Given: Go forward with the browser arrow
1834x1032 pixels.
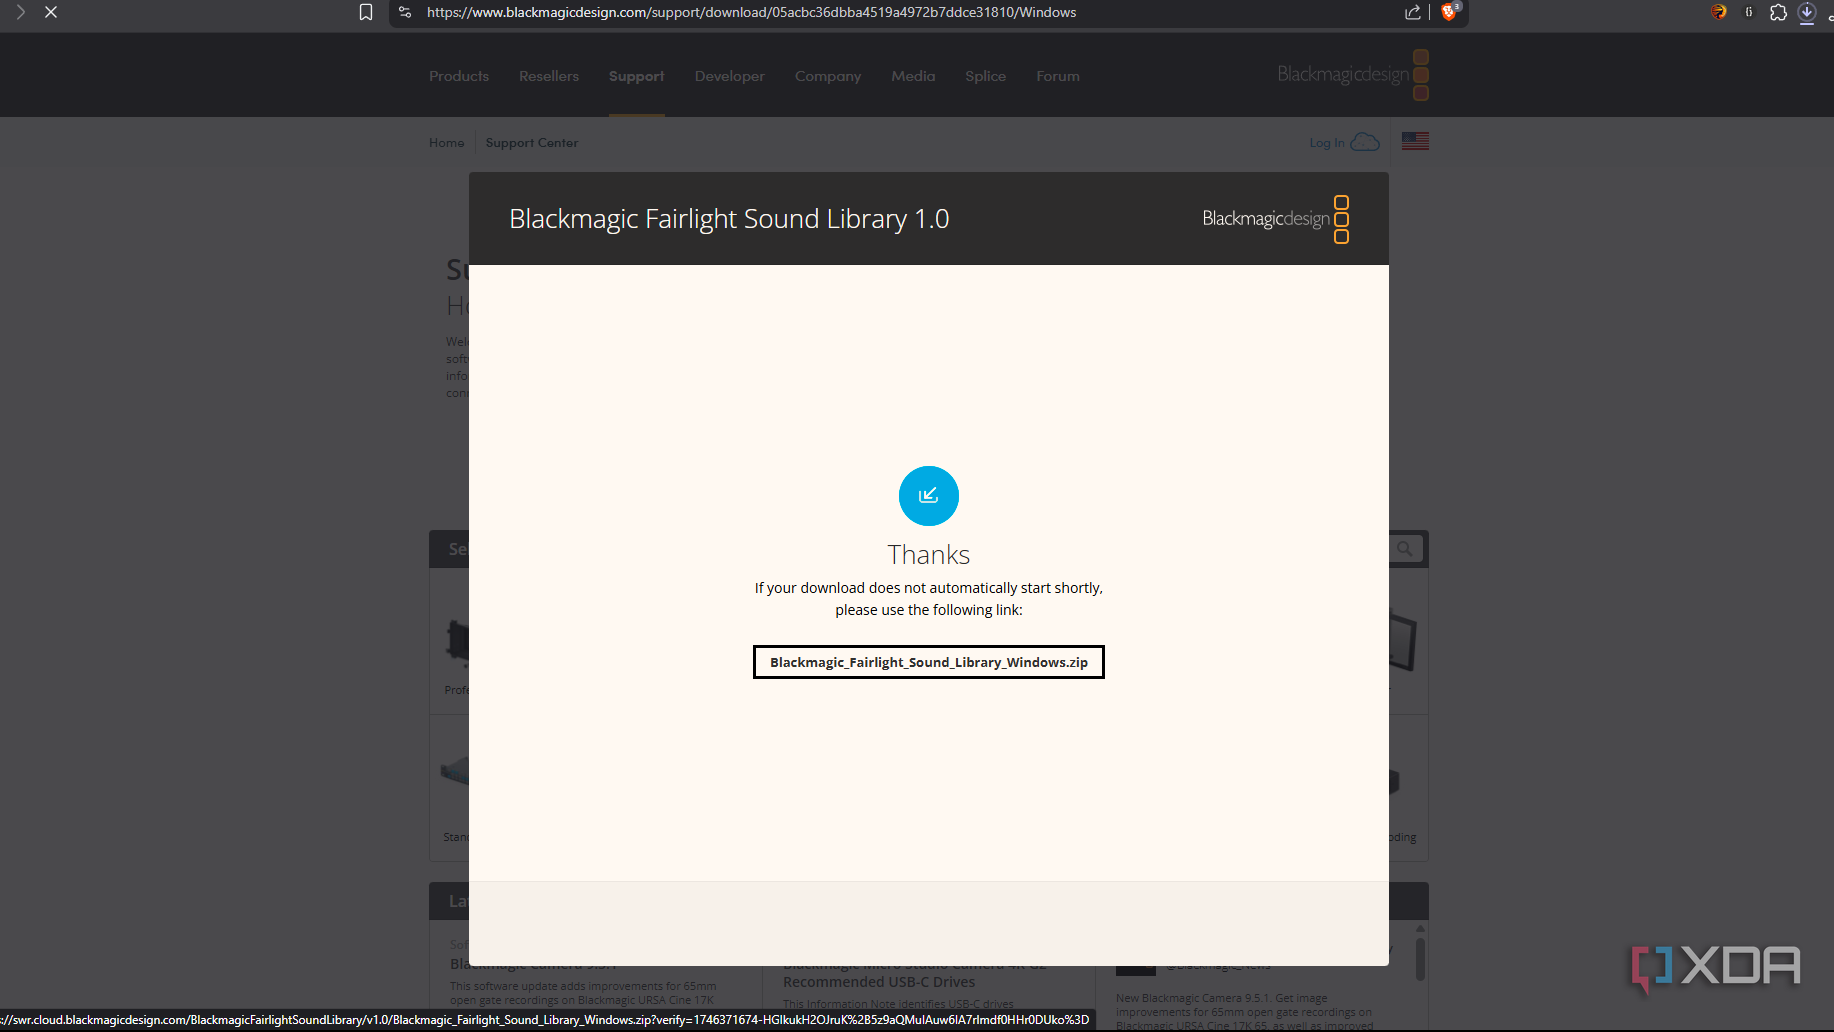Looking at the screenshot, I should (20, 12).
